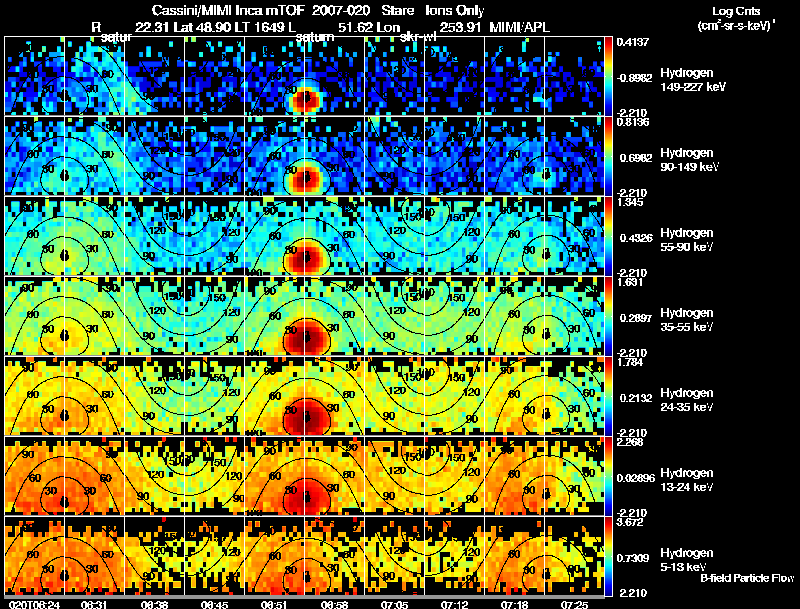Click the Hydrogen 5-13 keV label
Viewport: 800px width, 609px height.
pos(686,560)
